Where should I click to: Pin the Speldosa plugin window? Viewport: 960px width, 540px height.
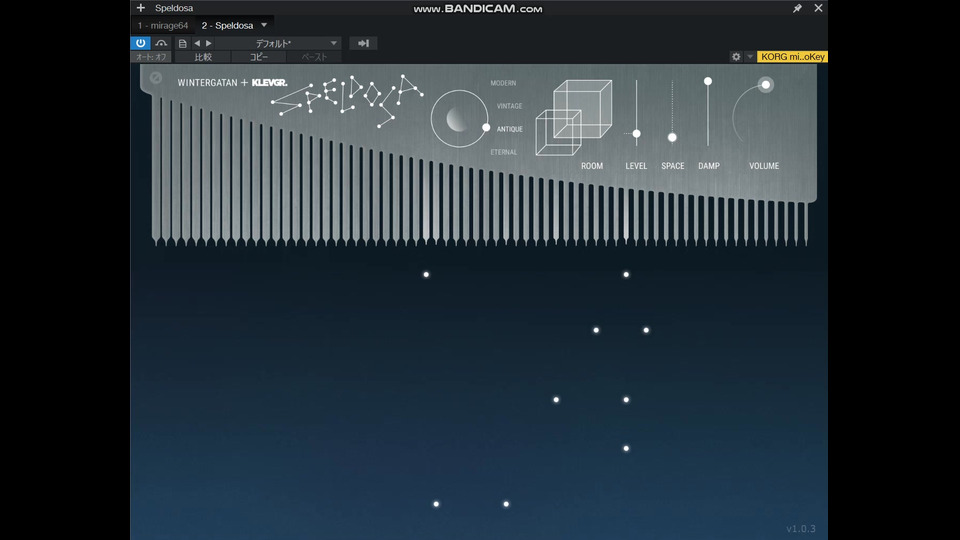pyautogui.click(x=797, y=8)
